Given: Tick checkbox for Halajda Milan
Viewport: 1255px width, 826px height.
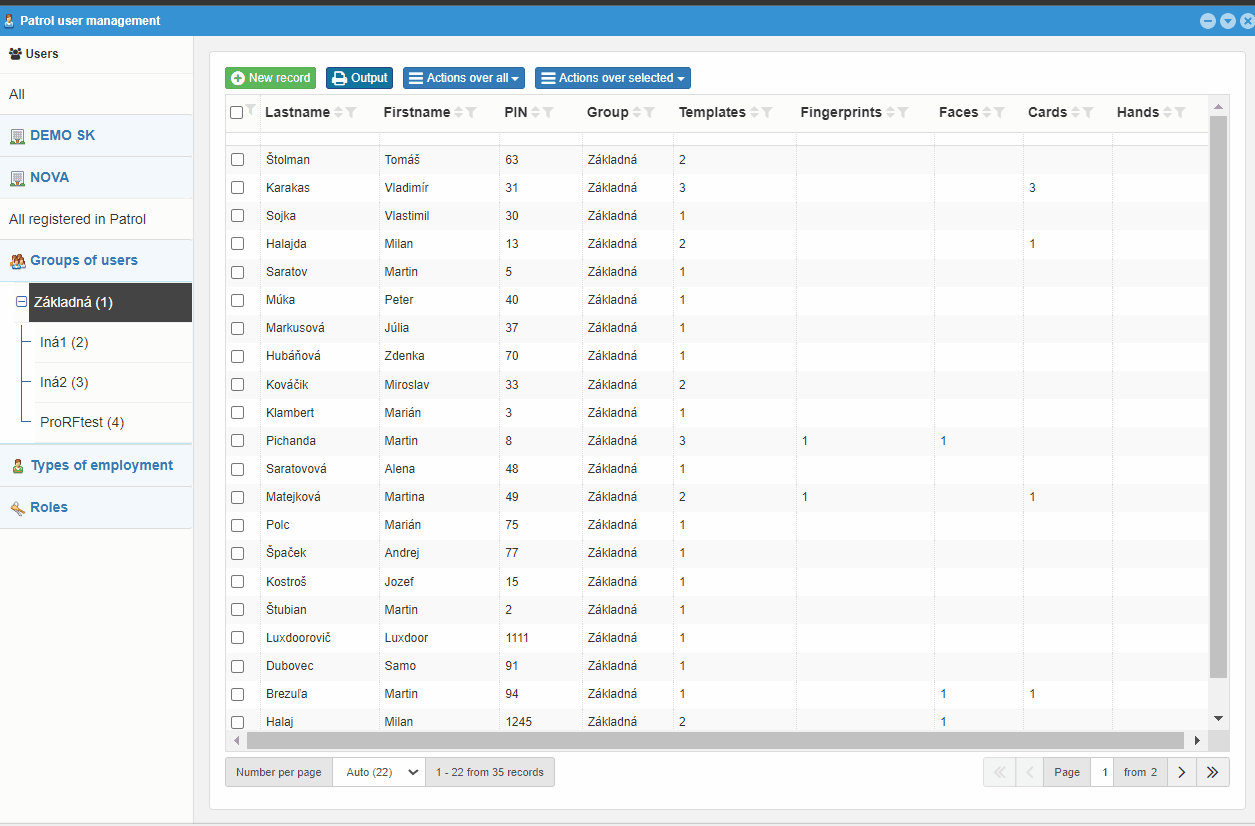Looking at the screenshot, I should tap(238, 243).
